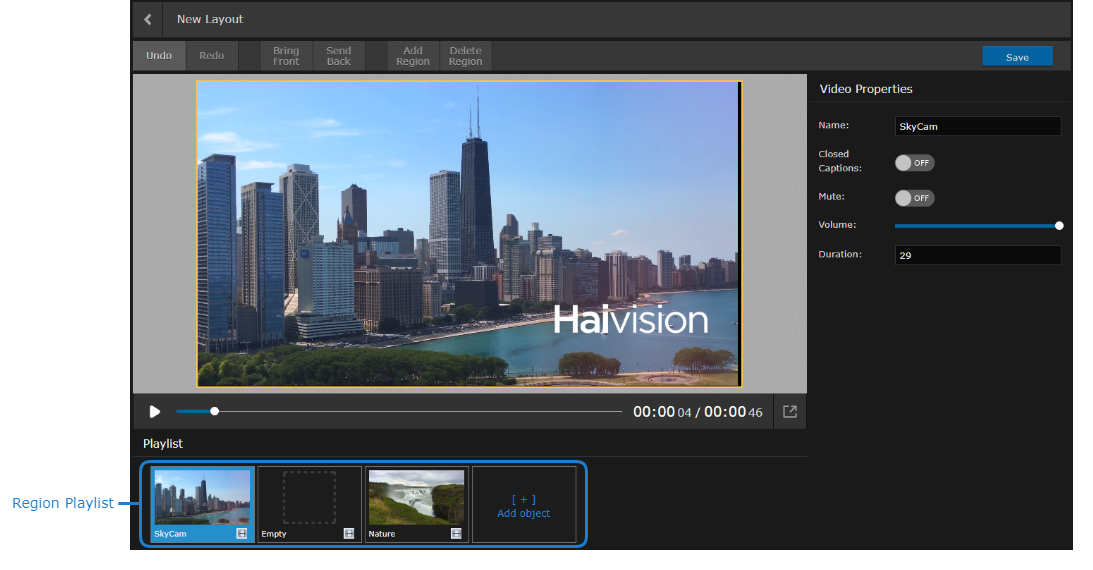Screen dimensions: 1093x570
Task: Click the film icon on SkyCam thumbnail
Action: point(242,534)
